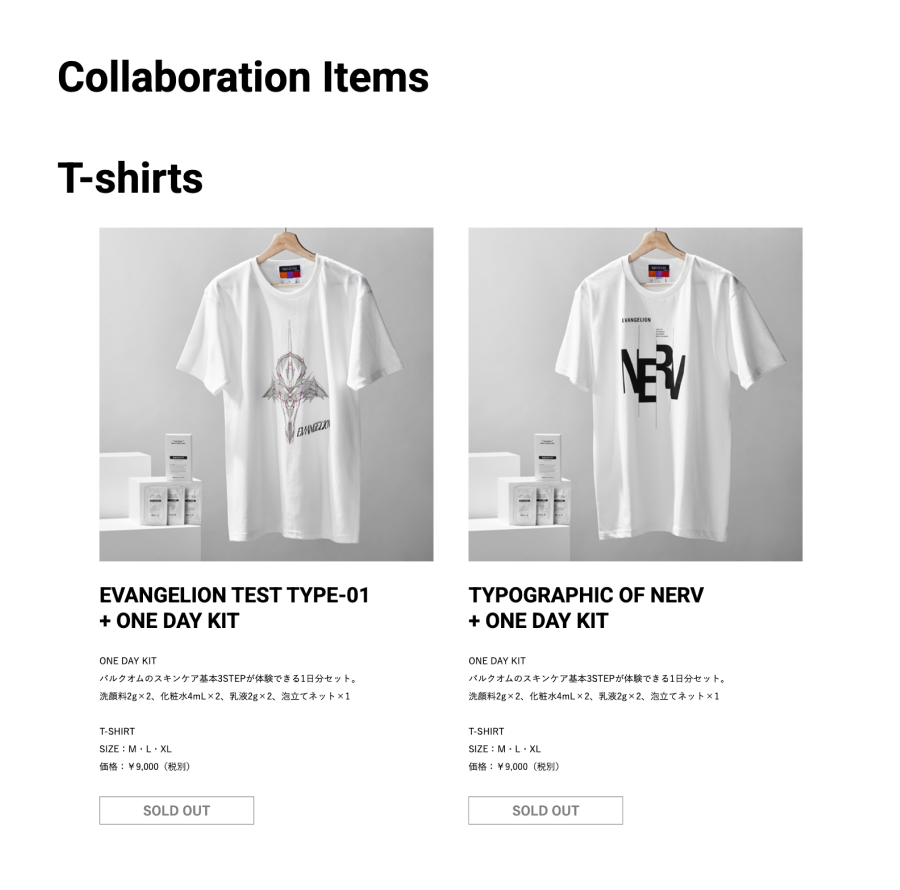Click the right product's ¥9,000 price line

[x=514, y=767]
